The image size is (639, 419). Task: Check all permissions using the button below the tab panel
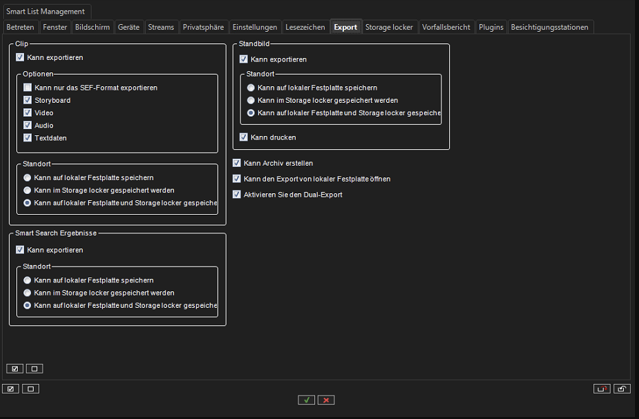(x=11, y=388)
